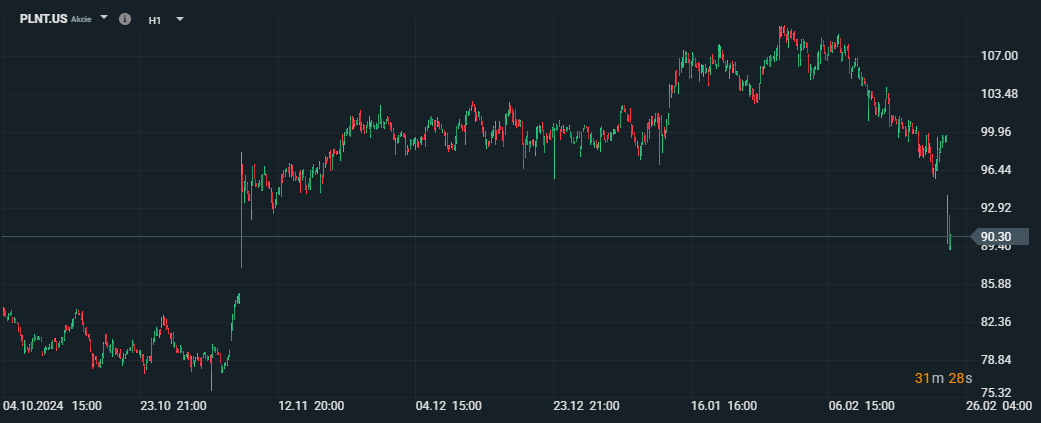This screenshot has height=423, width=1041.
Task: Click the 26.02 04:00 time axis label
Action: click(999, 406)
